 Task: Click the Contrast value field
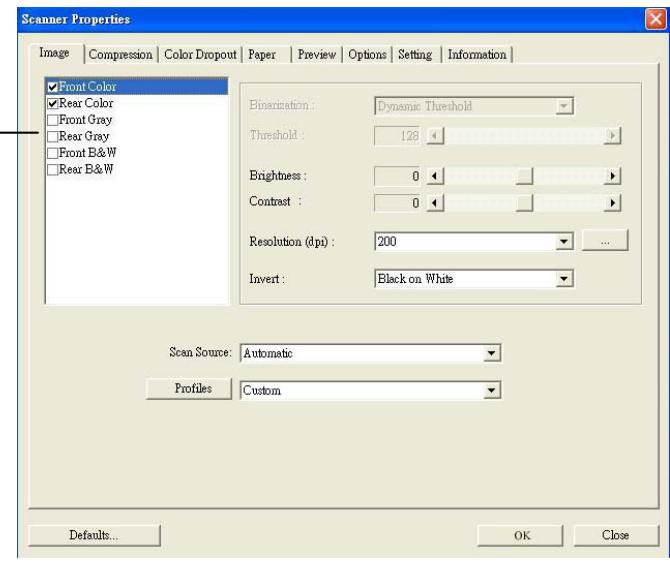click(x=397, y=203)
